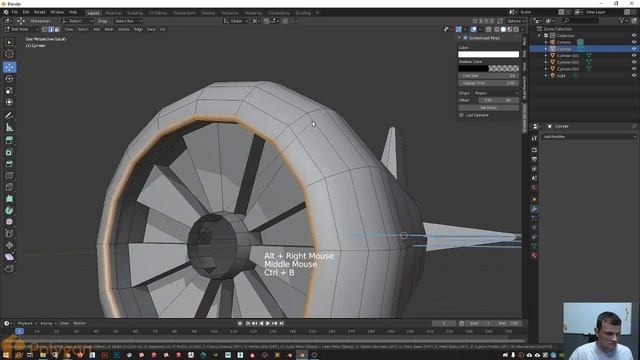Screen dimensions: 640x360
Task: Switch to face select mode
Action: pyautogui.click(x=57, y=29)
